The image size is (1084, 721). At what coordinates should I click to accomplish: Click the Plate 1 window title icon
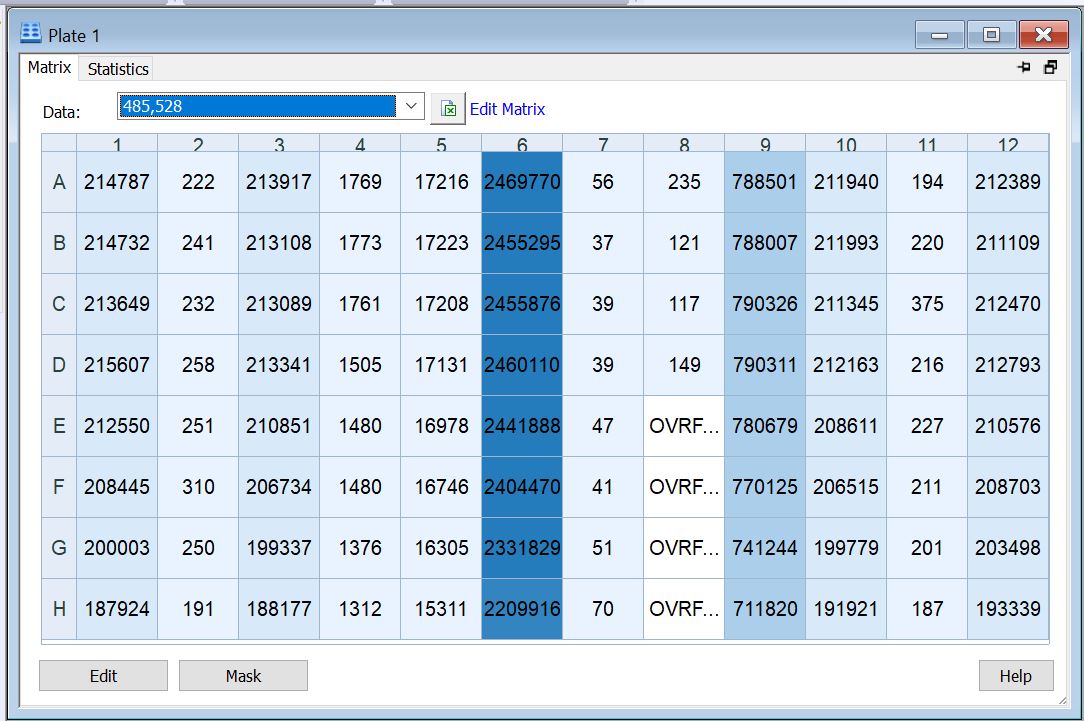tap(31, 35)
